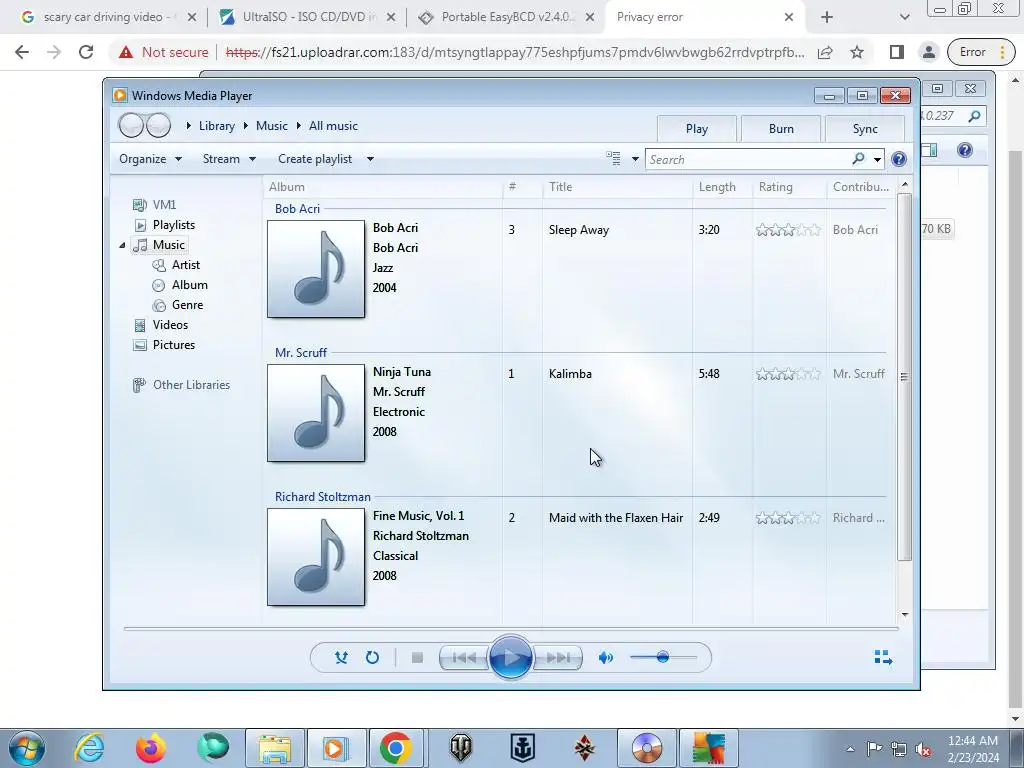Sort by the Title column header
The height and width of the screenshot is (768, 1024).
point(618,187)
